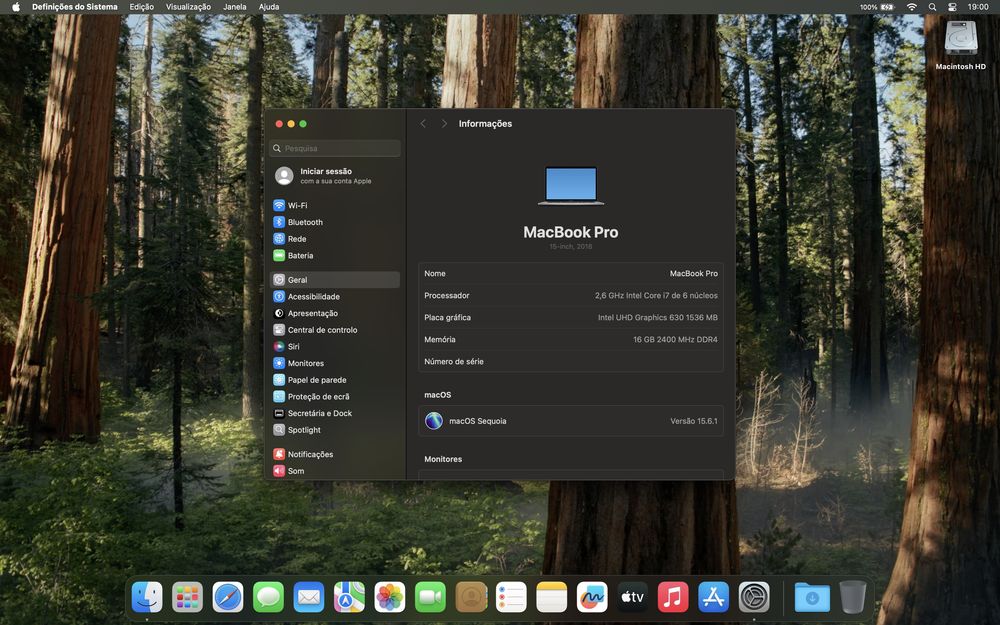
Task: Open Mail from the Dock
Action: pyautogui.click(x=309, y=598)
